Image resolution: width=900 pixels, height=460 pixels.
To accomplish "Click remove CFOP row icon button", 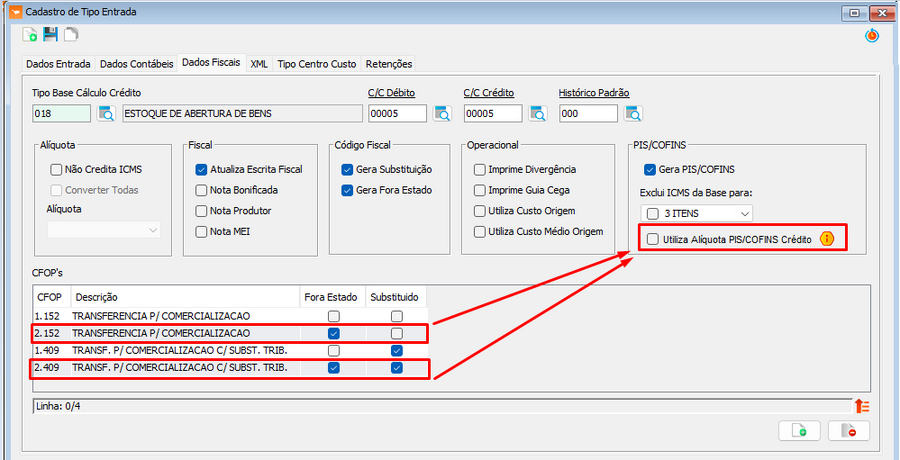I will click(848, 430).
